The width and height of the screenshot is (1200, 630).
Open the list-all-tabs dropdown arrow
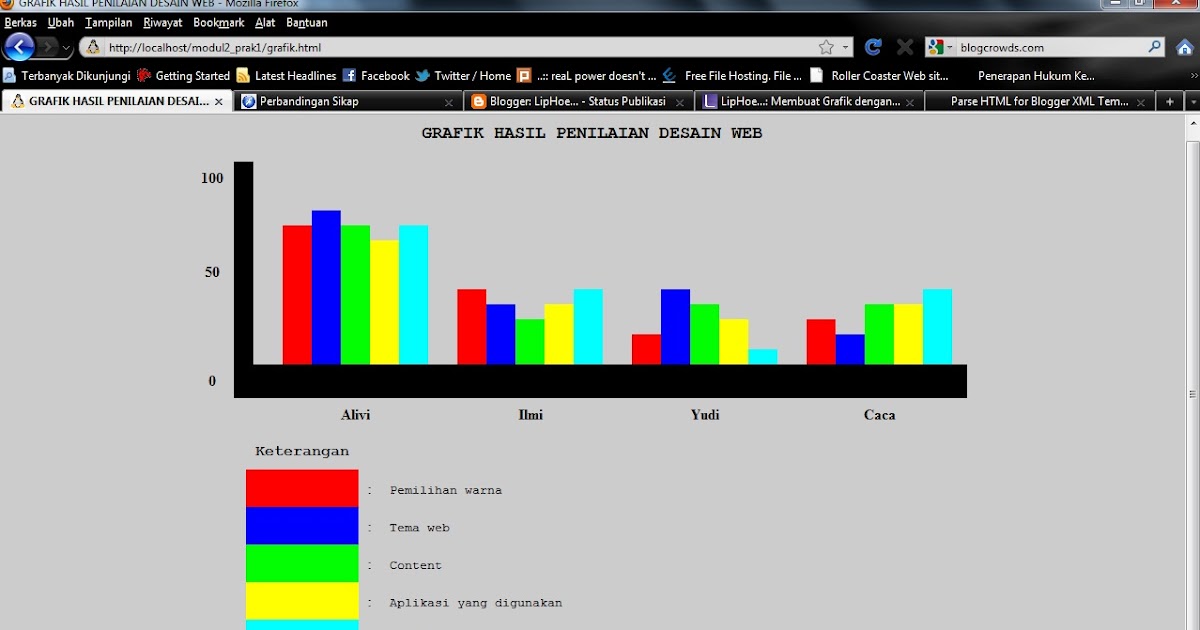point(1192,101)
